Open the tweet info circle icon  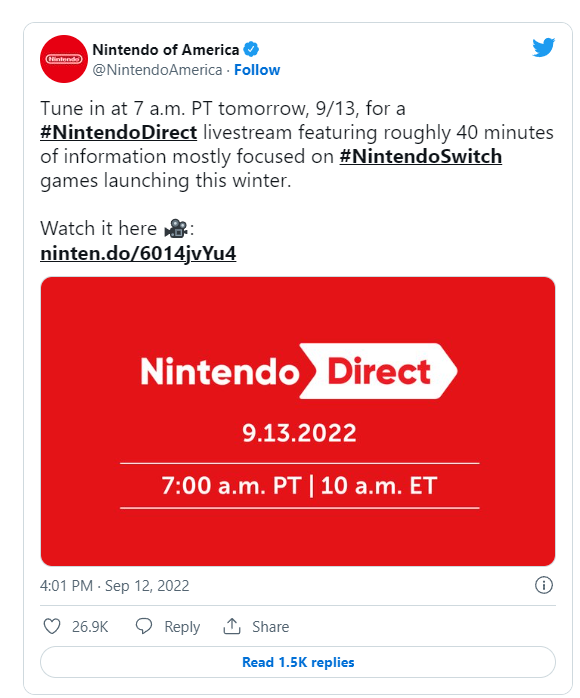pyautogui.click(x=543, y=585)
